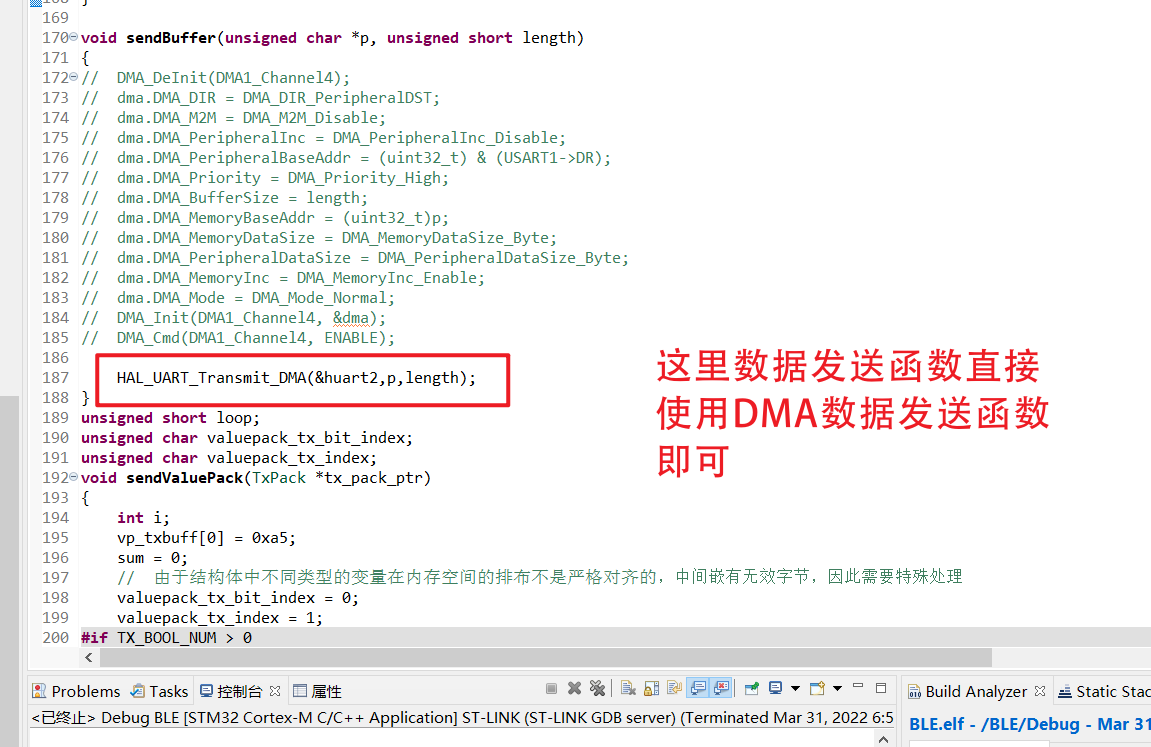
Task: Click sendBuffer function name on line 170
Action: [171, 37]
